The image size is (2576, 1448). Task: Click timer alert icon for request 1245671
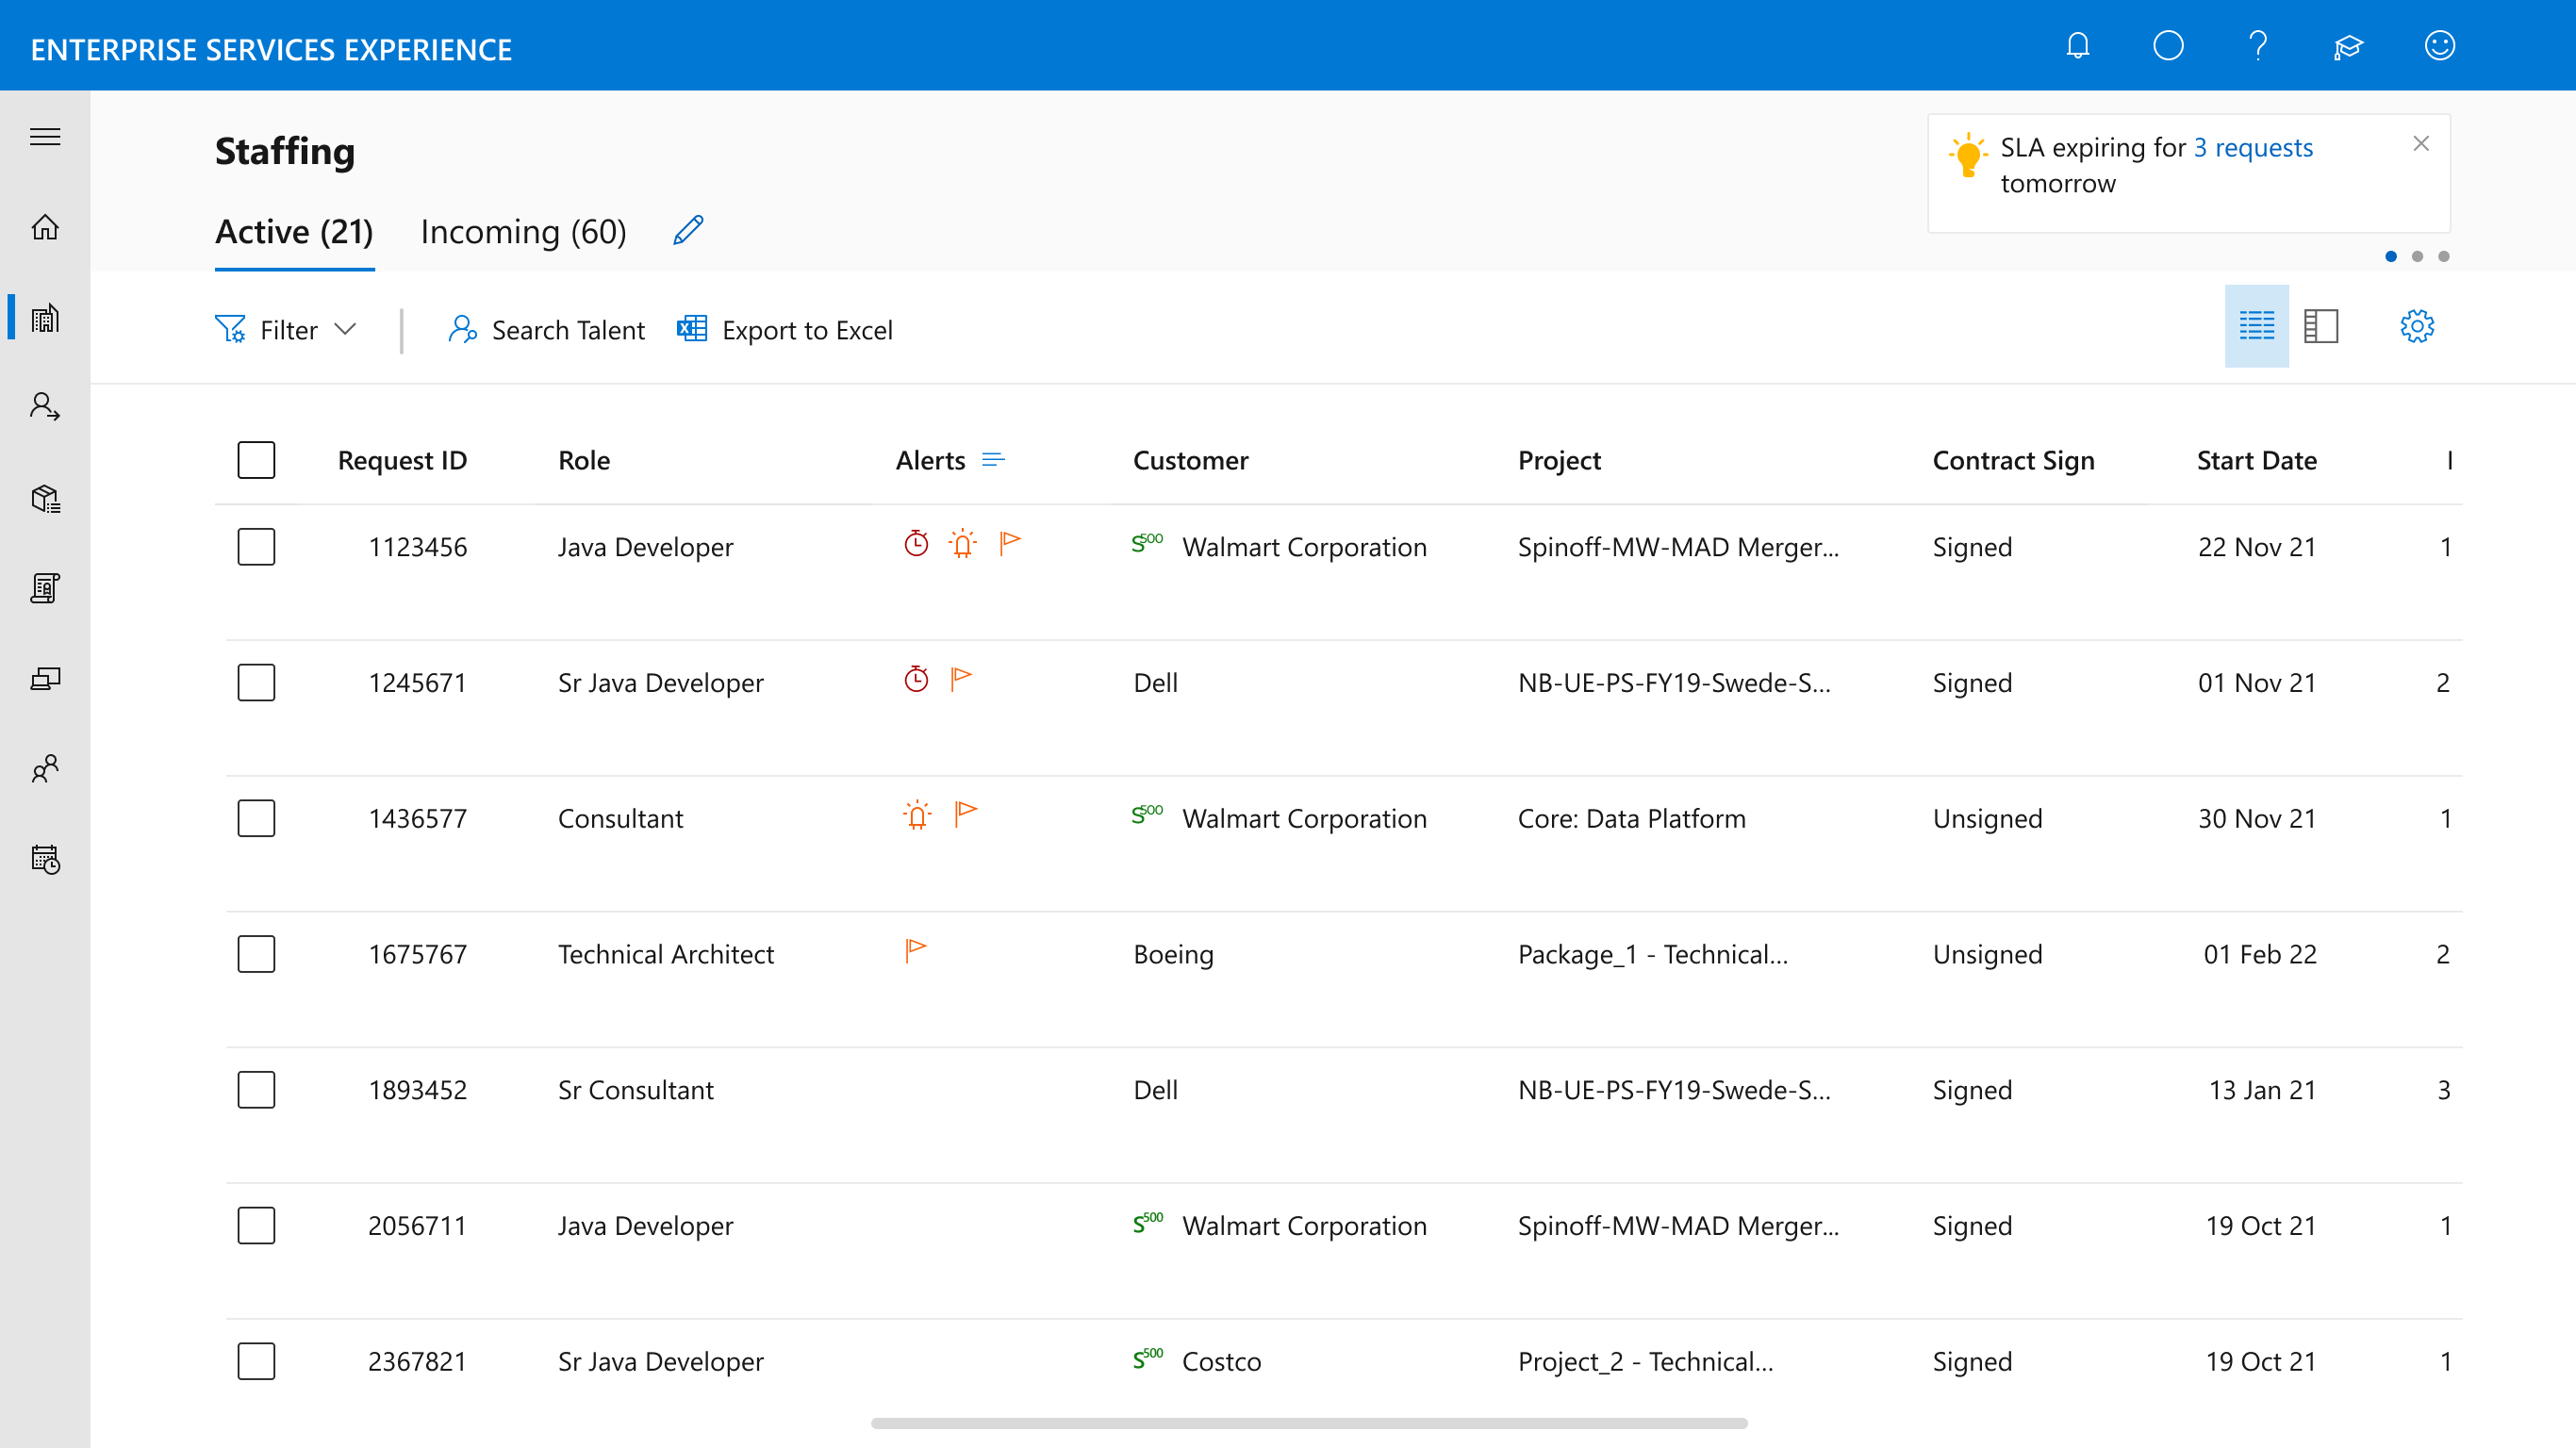coord(916,679)
